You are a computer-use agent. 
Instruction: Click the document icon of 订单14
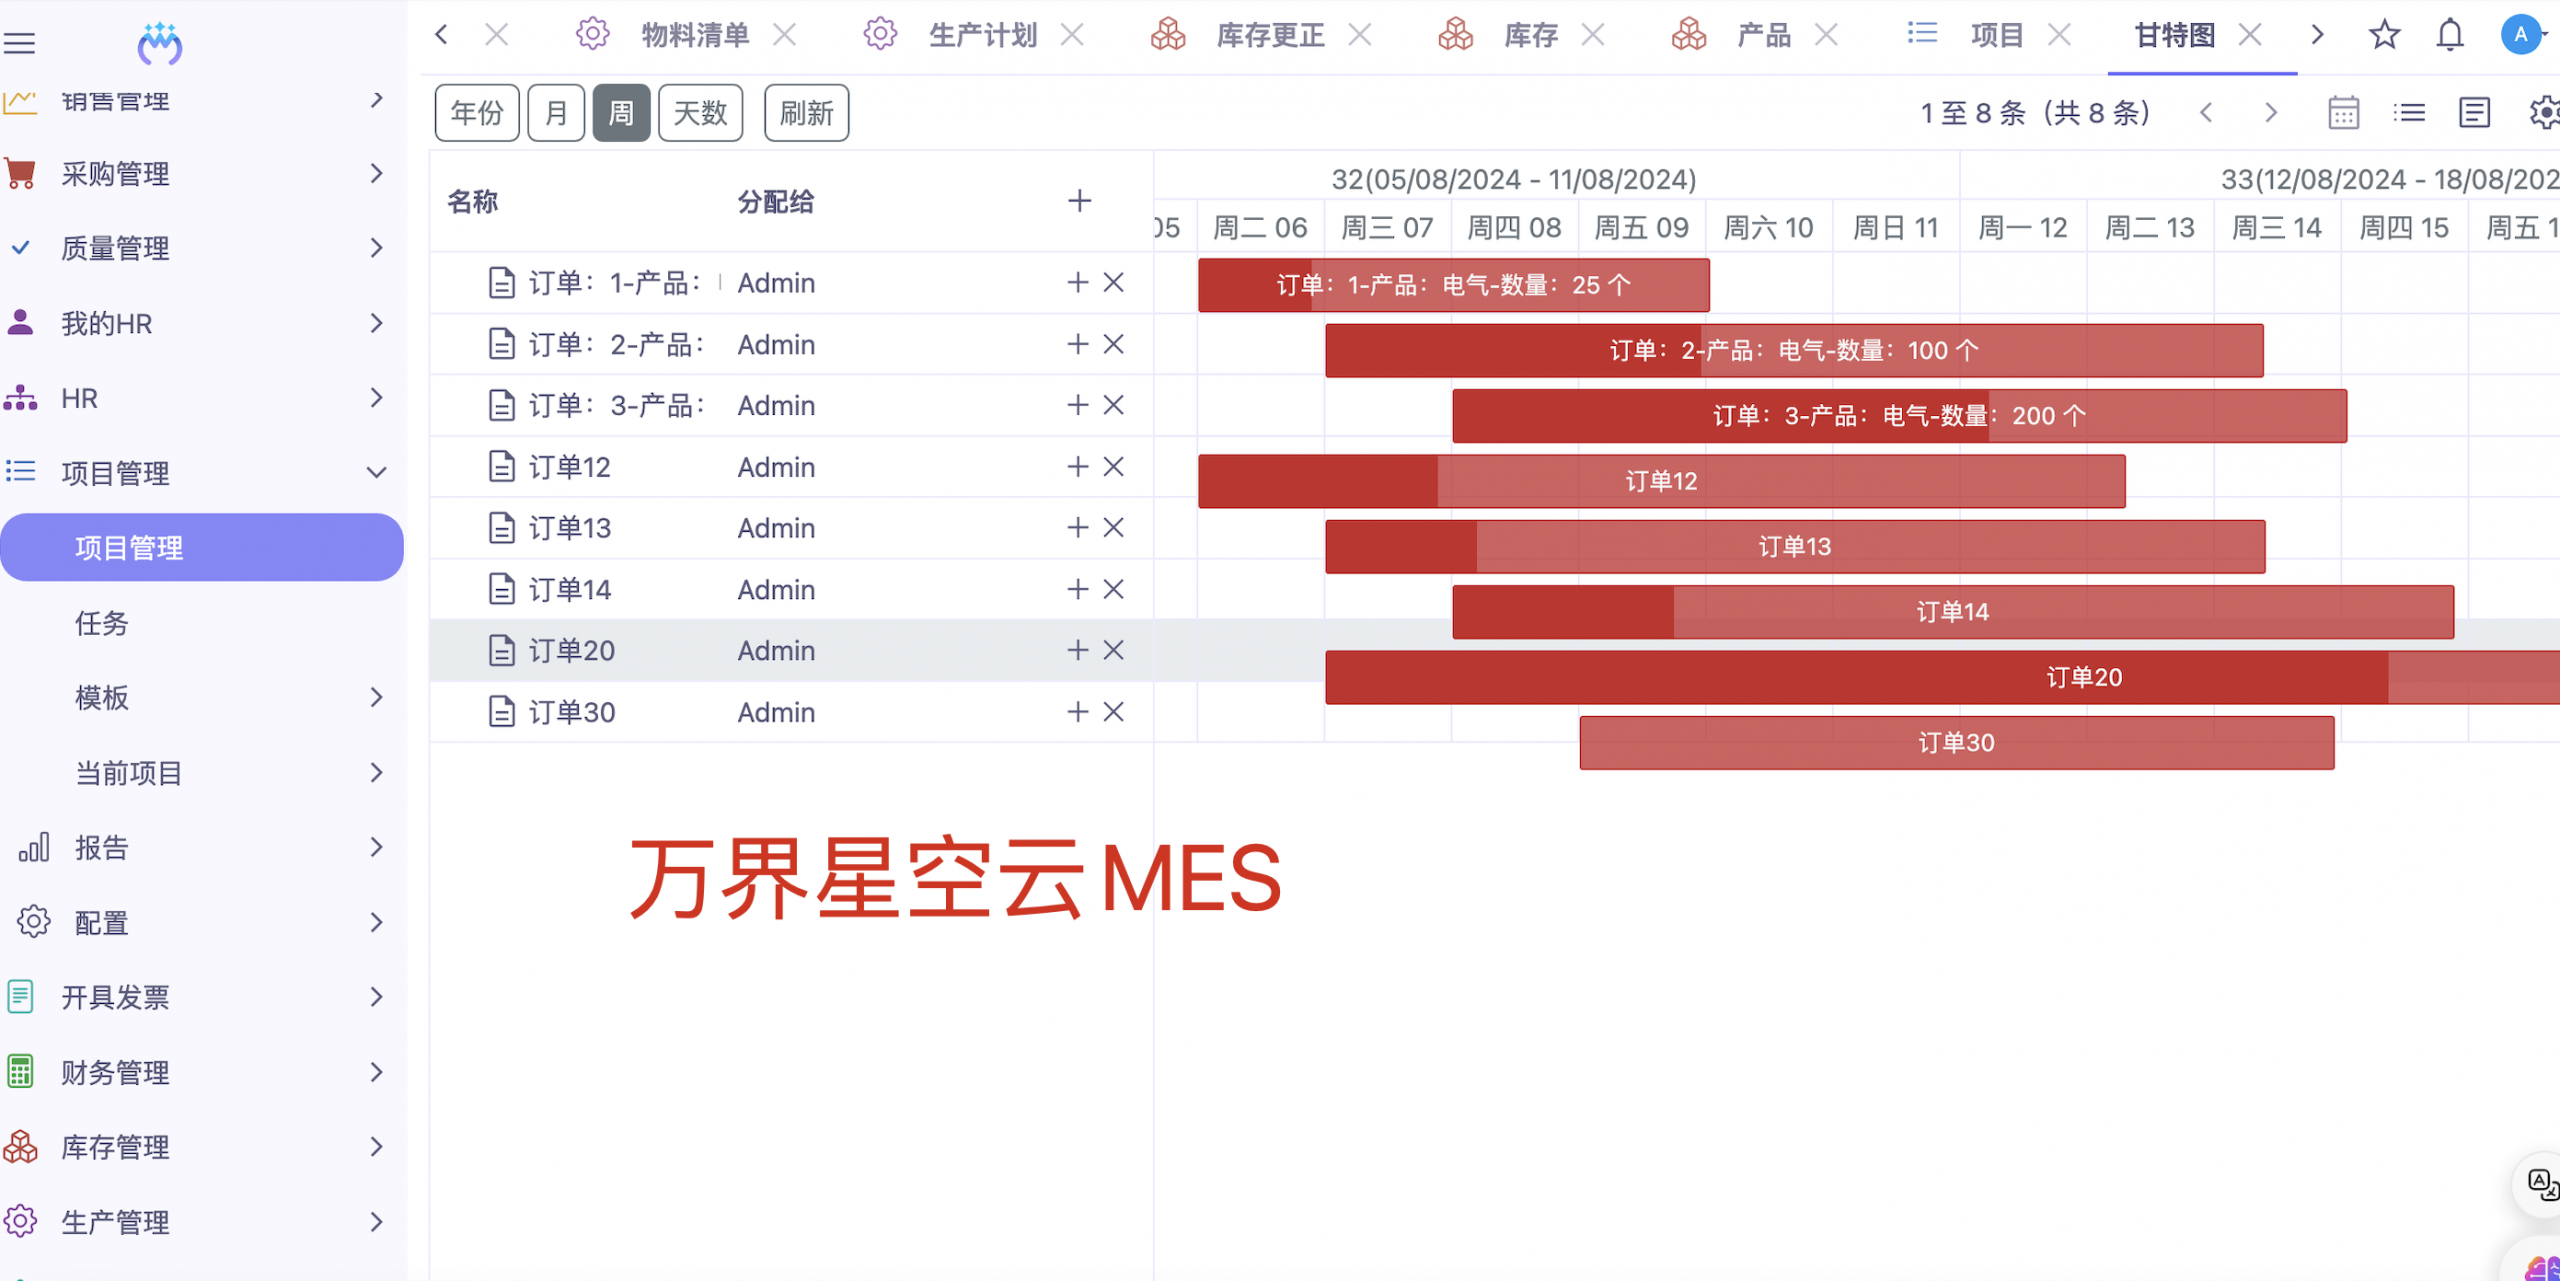[501, 589]
